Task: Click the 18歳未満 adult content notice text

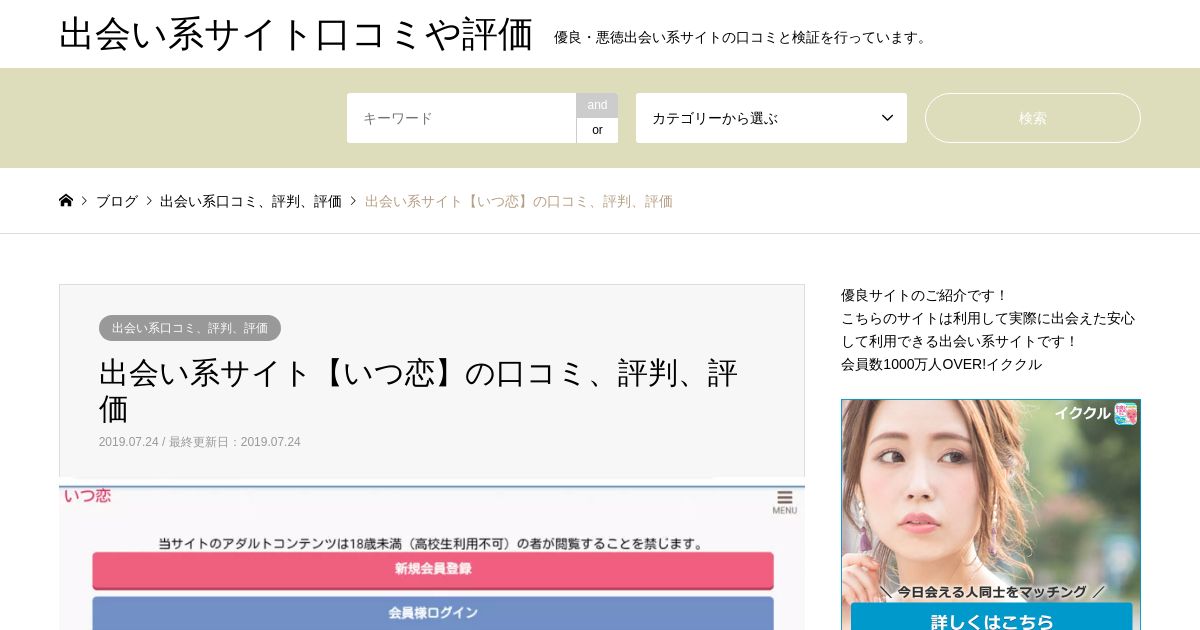Action: [x=431, y=544]
